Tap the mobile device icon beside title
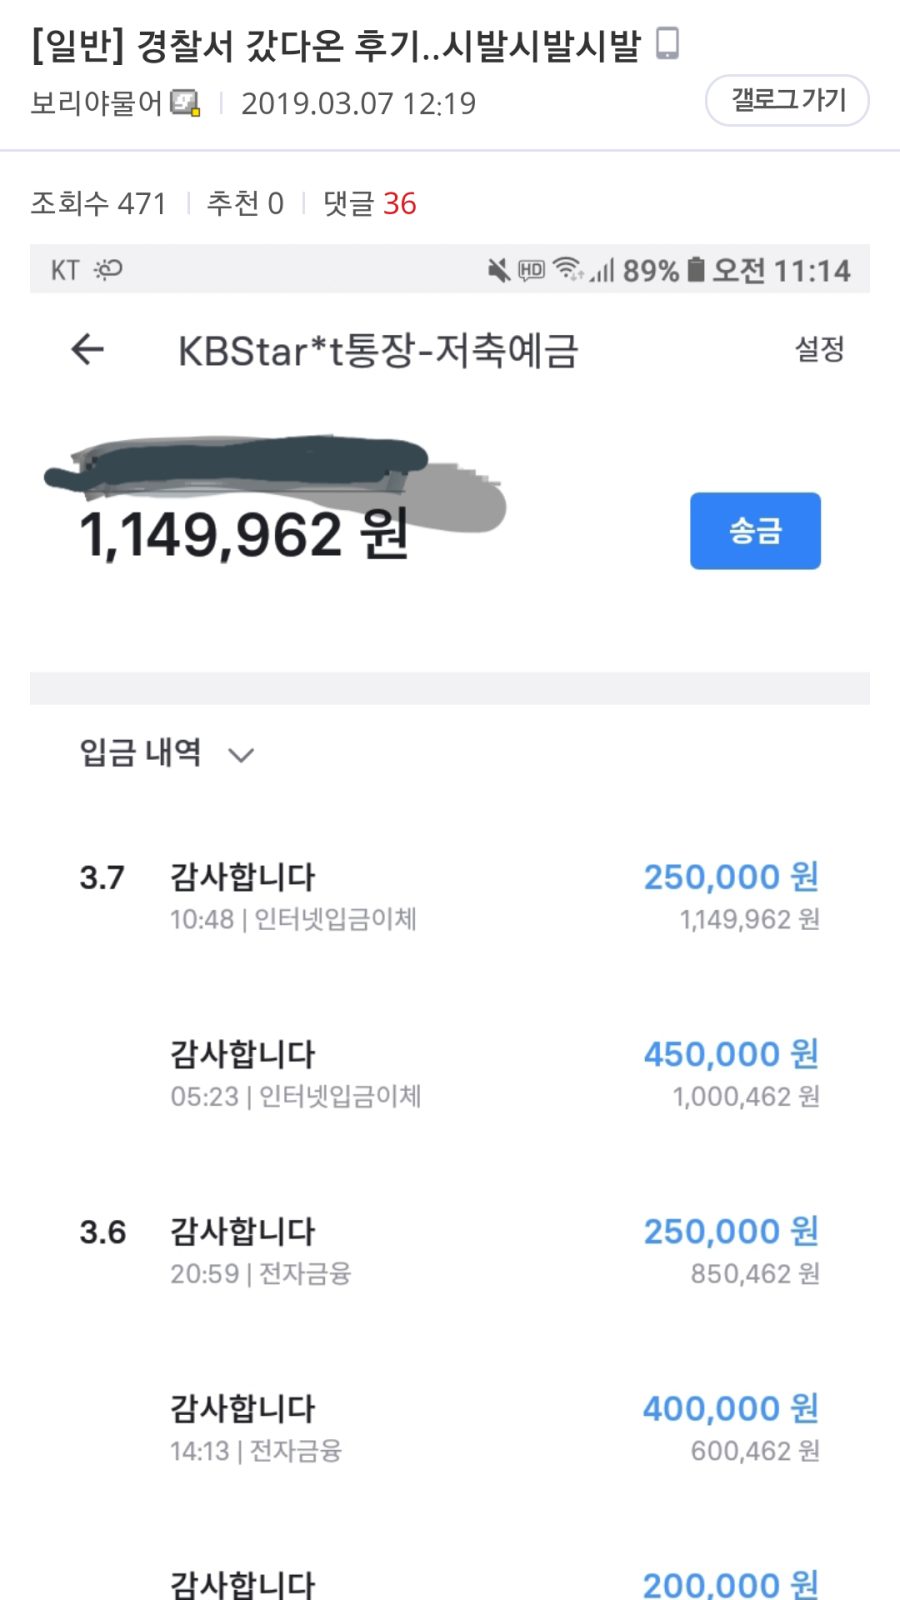 click(667, 44)
